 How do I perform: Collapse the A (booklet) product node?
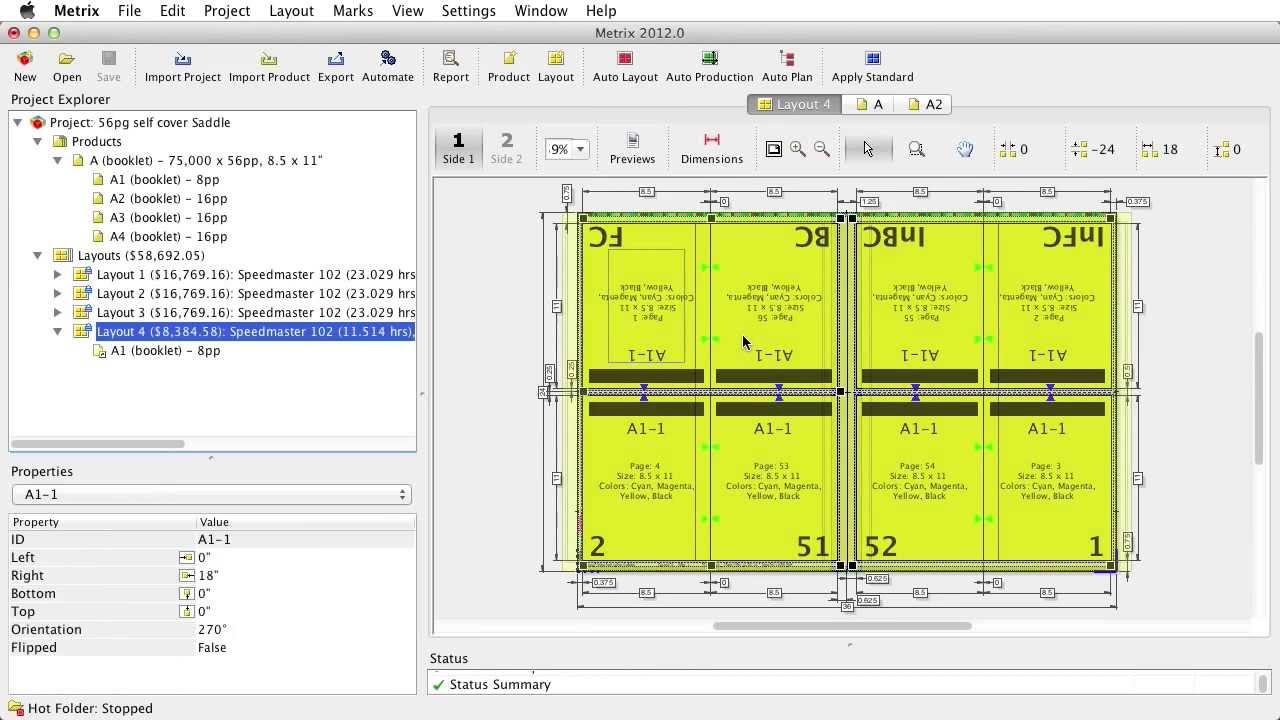click(x=57, y=160)
